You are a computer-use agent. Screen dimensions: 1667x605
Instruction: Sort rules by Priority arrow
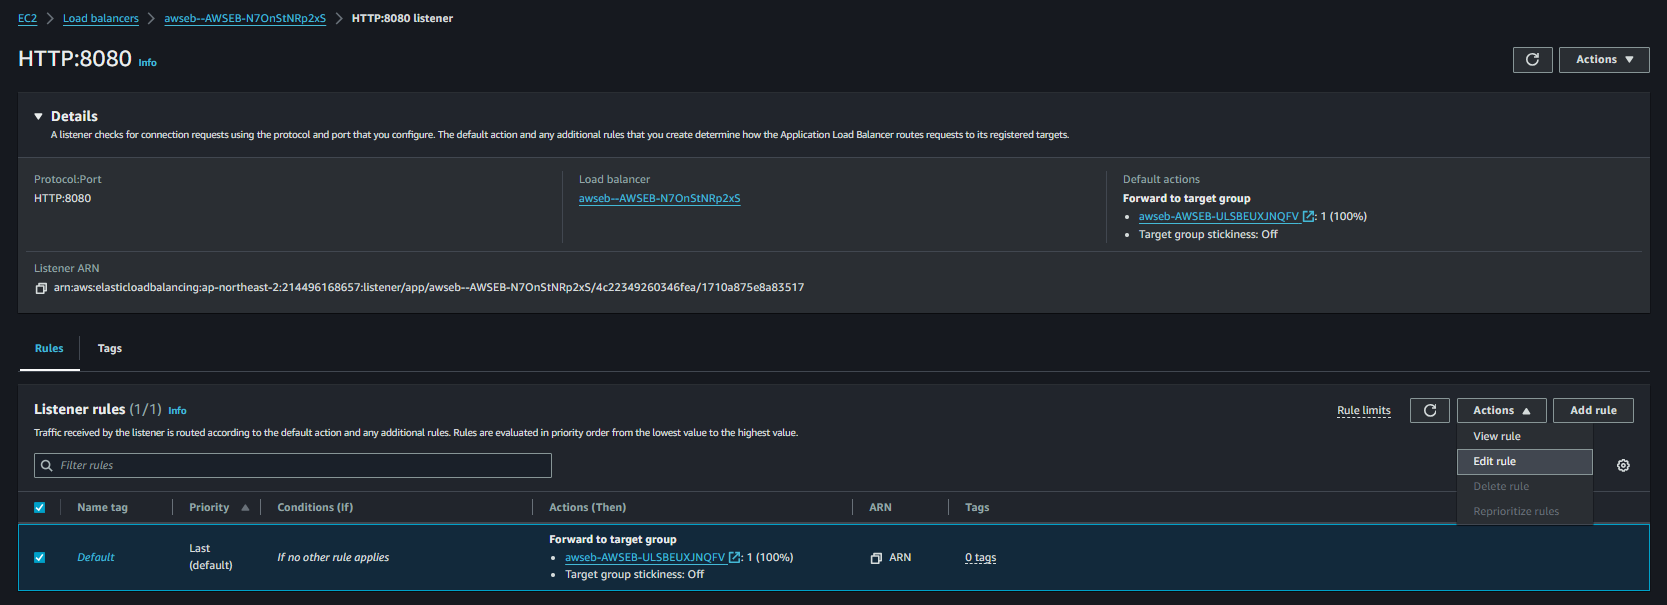coord(245,507)
